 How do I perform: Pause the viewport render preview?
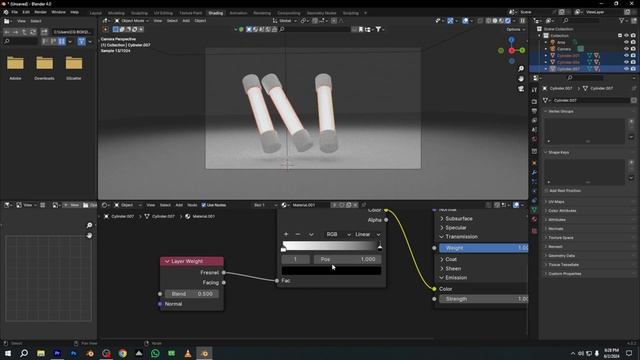point(522,21)
